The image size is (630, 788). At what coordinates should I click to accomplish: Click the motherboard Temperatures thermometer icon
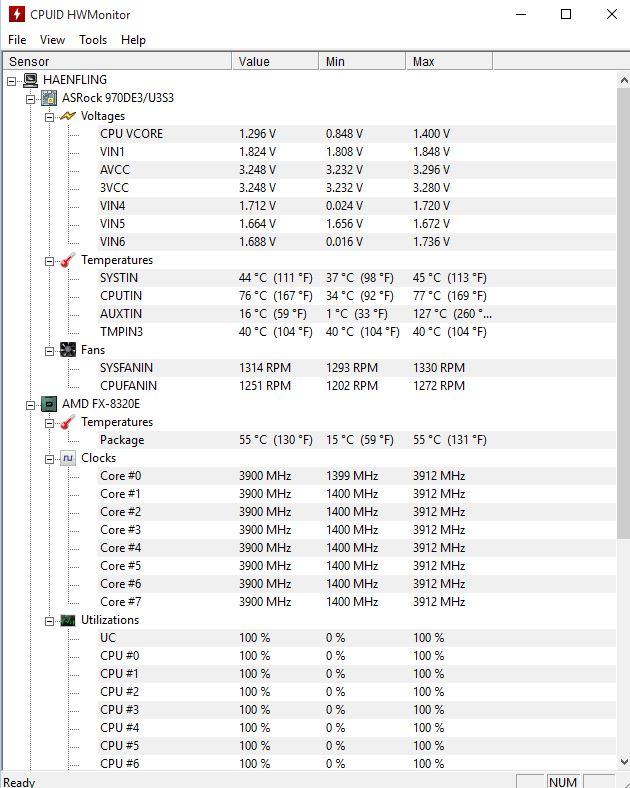(x=68, y=260)
